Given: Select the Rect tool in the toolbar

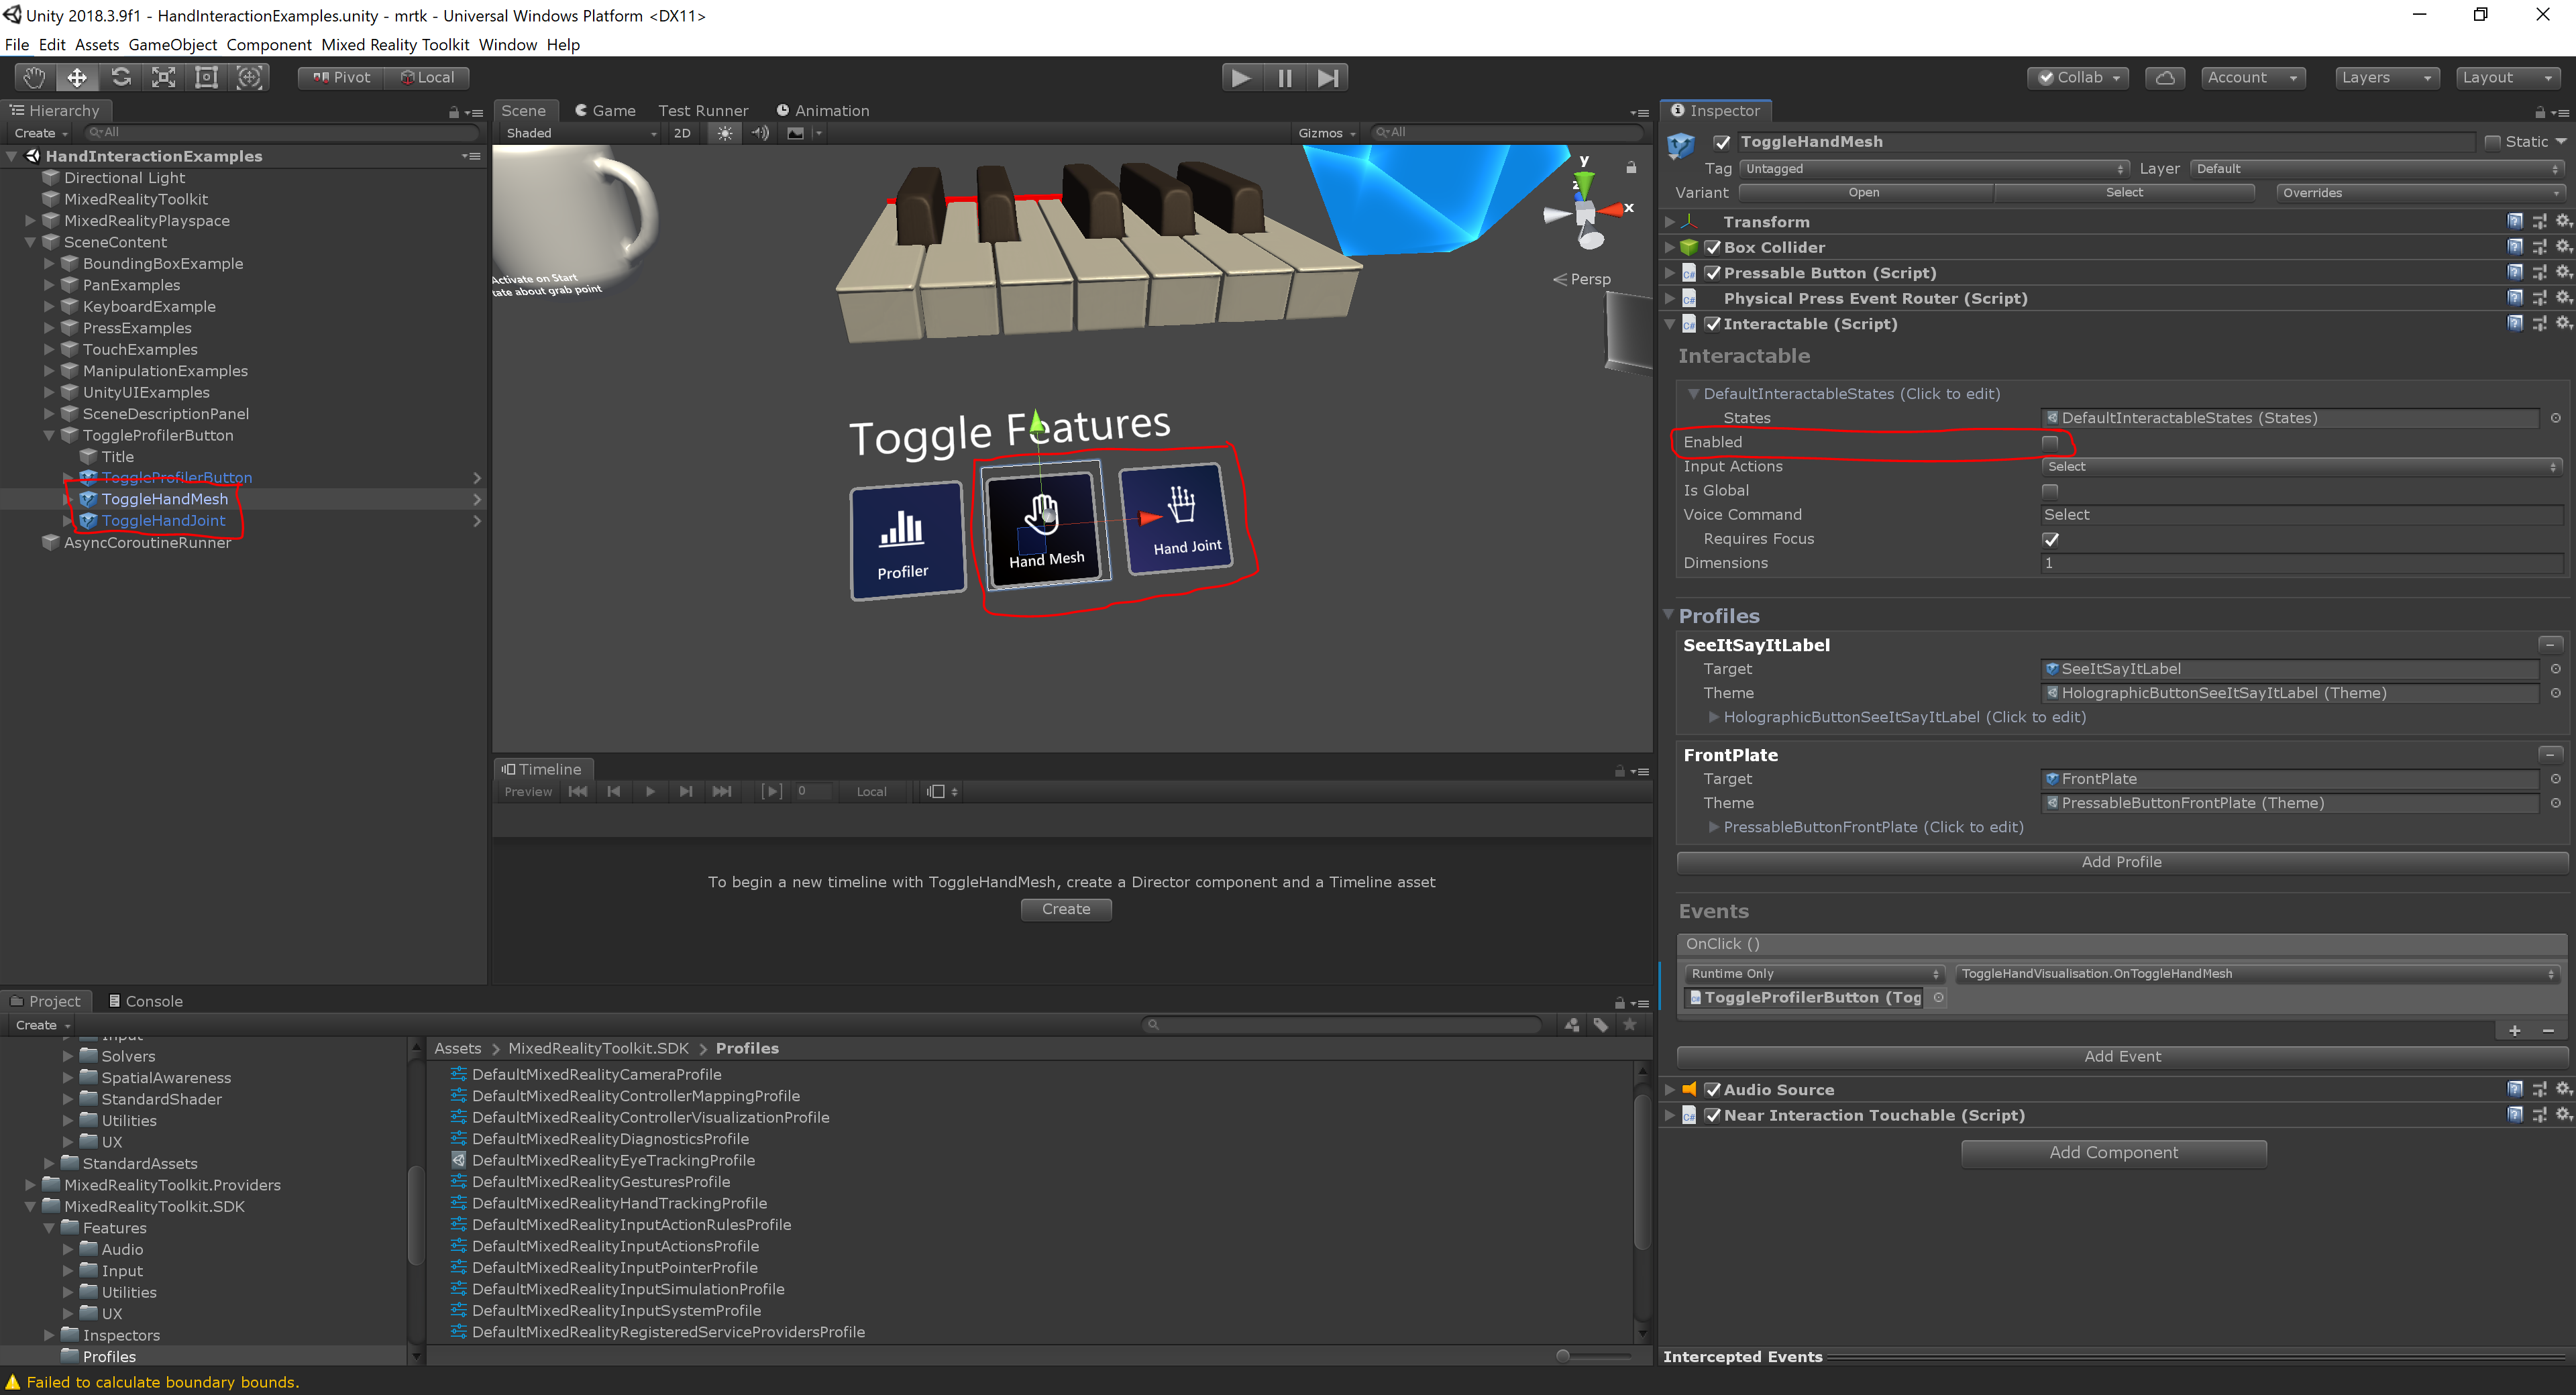Looking at the screenshot, I should pos(206,77).
